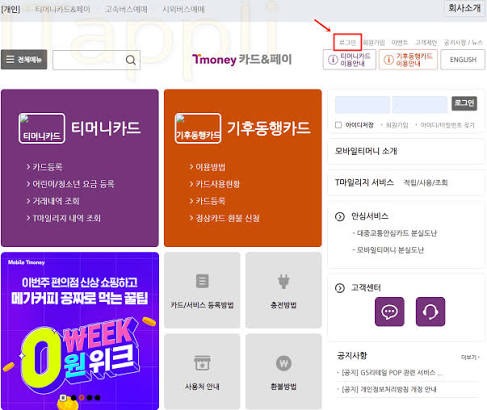Screen dimensions: 487x410
Task: Click the magnifier search icon
Action: [x=131, y=60]
